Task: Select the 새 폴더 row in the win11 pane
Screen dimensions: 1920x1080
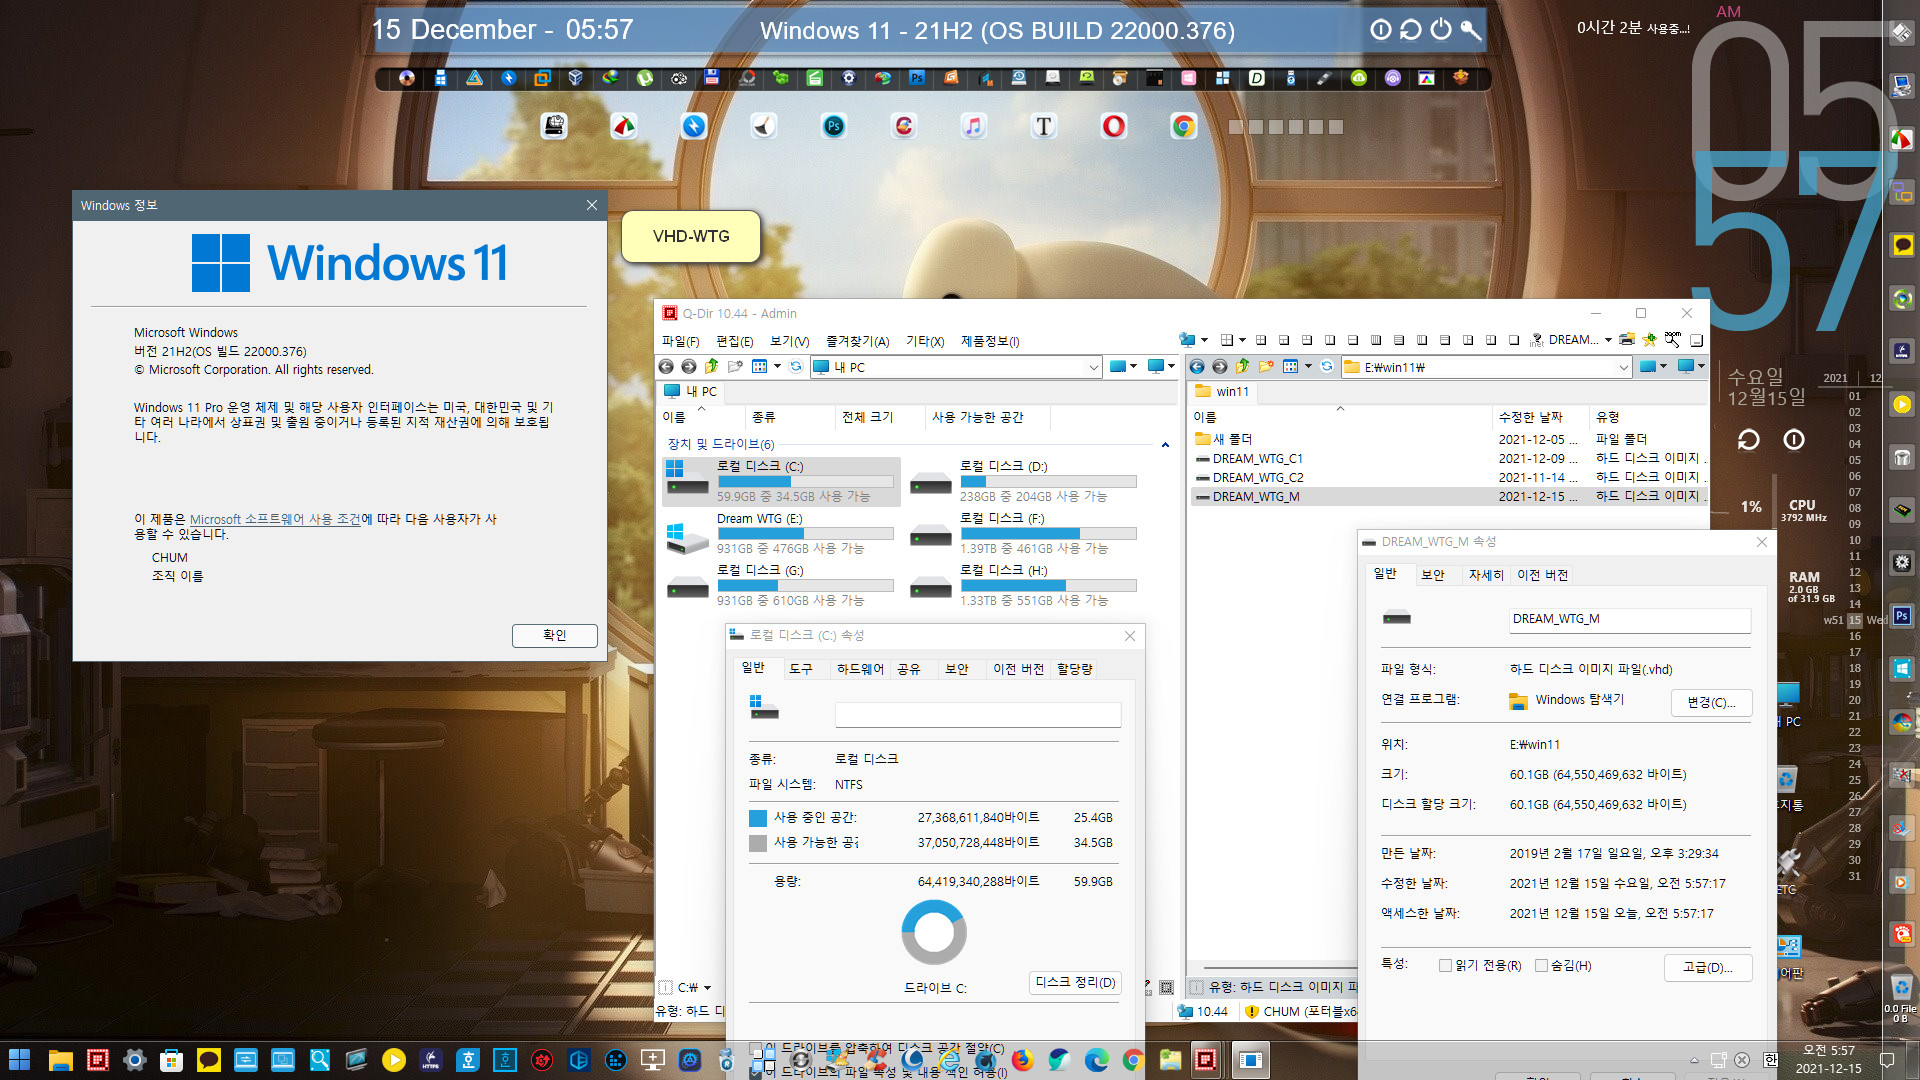Action: (1448, 439)
